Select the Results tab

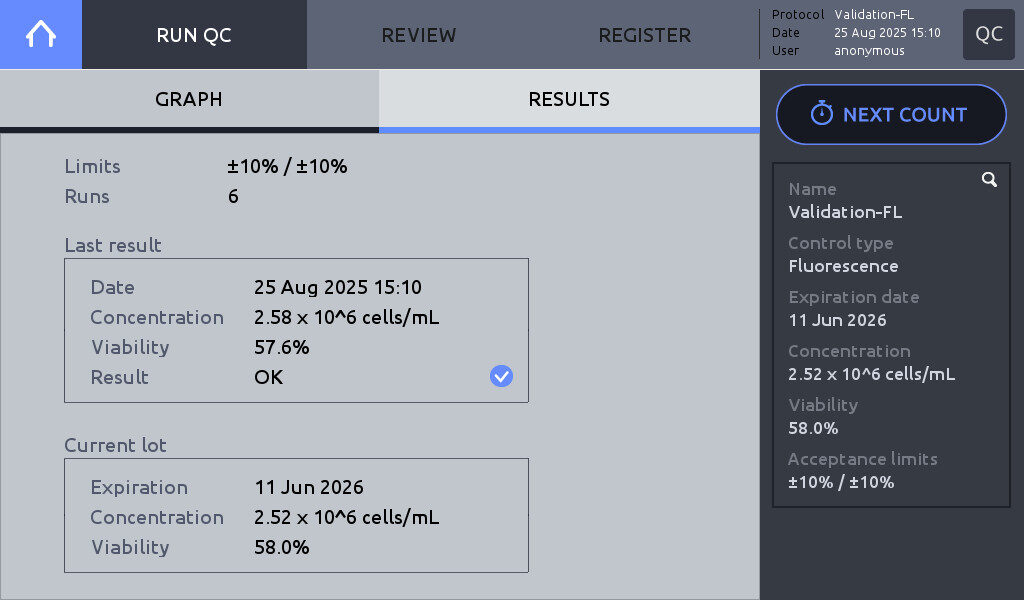[x=569, y=99]
